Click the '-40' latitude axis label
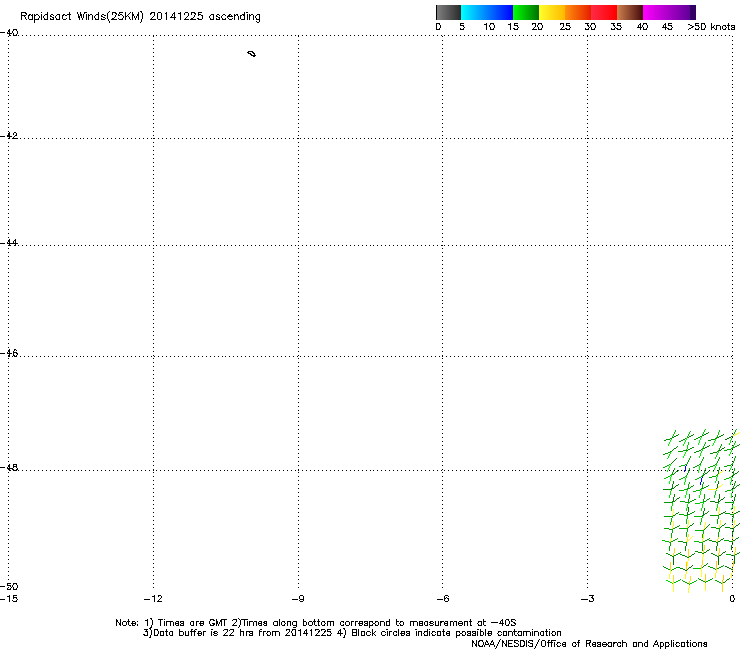740x650 pixels. pos(9,33)
